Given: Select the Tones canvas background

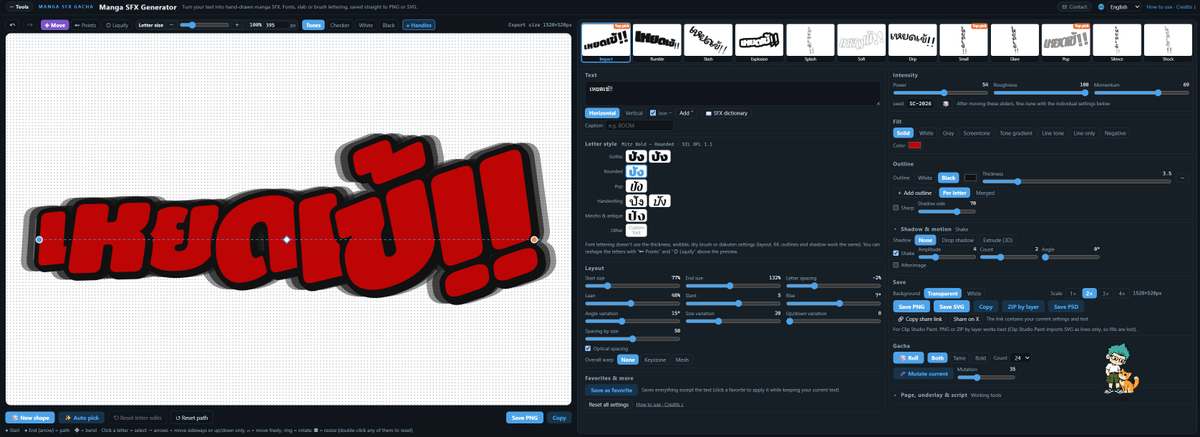Looking at the screenshot, I should [314, 24].
